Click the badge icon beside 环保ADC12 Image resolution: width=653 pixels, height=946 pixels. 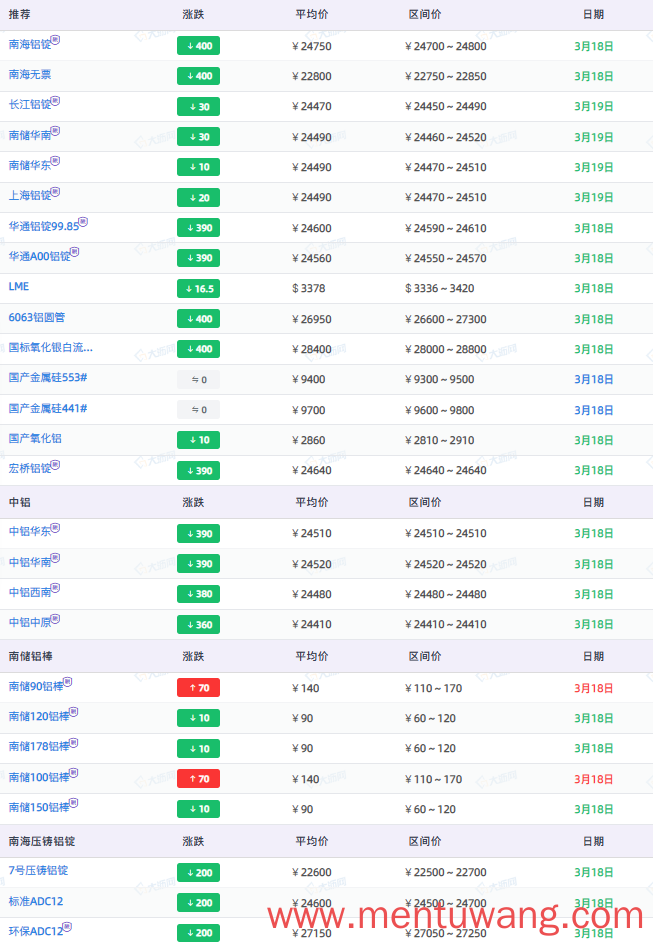(x=68, y=927)
